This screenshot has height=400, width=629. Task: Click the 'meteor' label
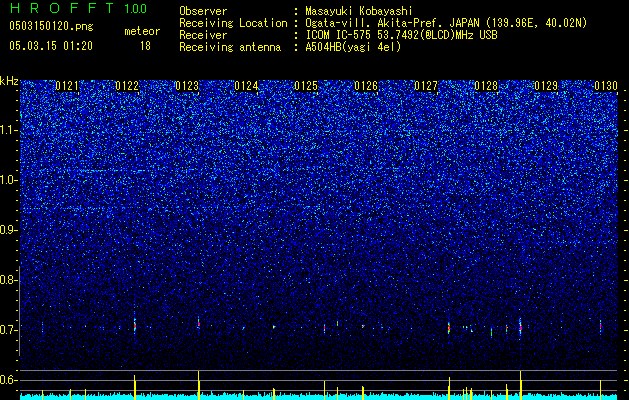pos(142,31)
